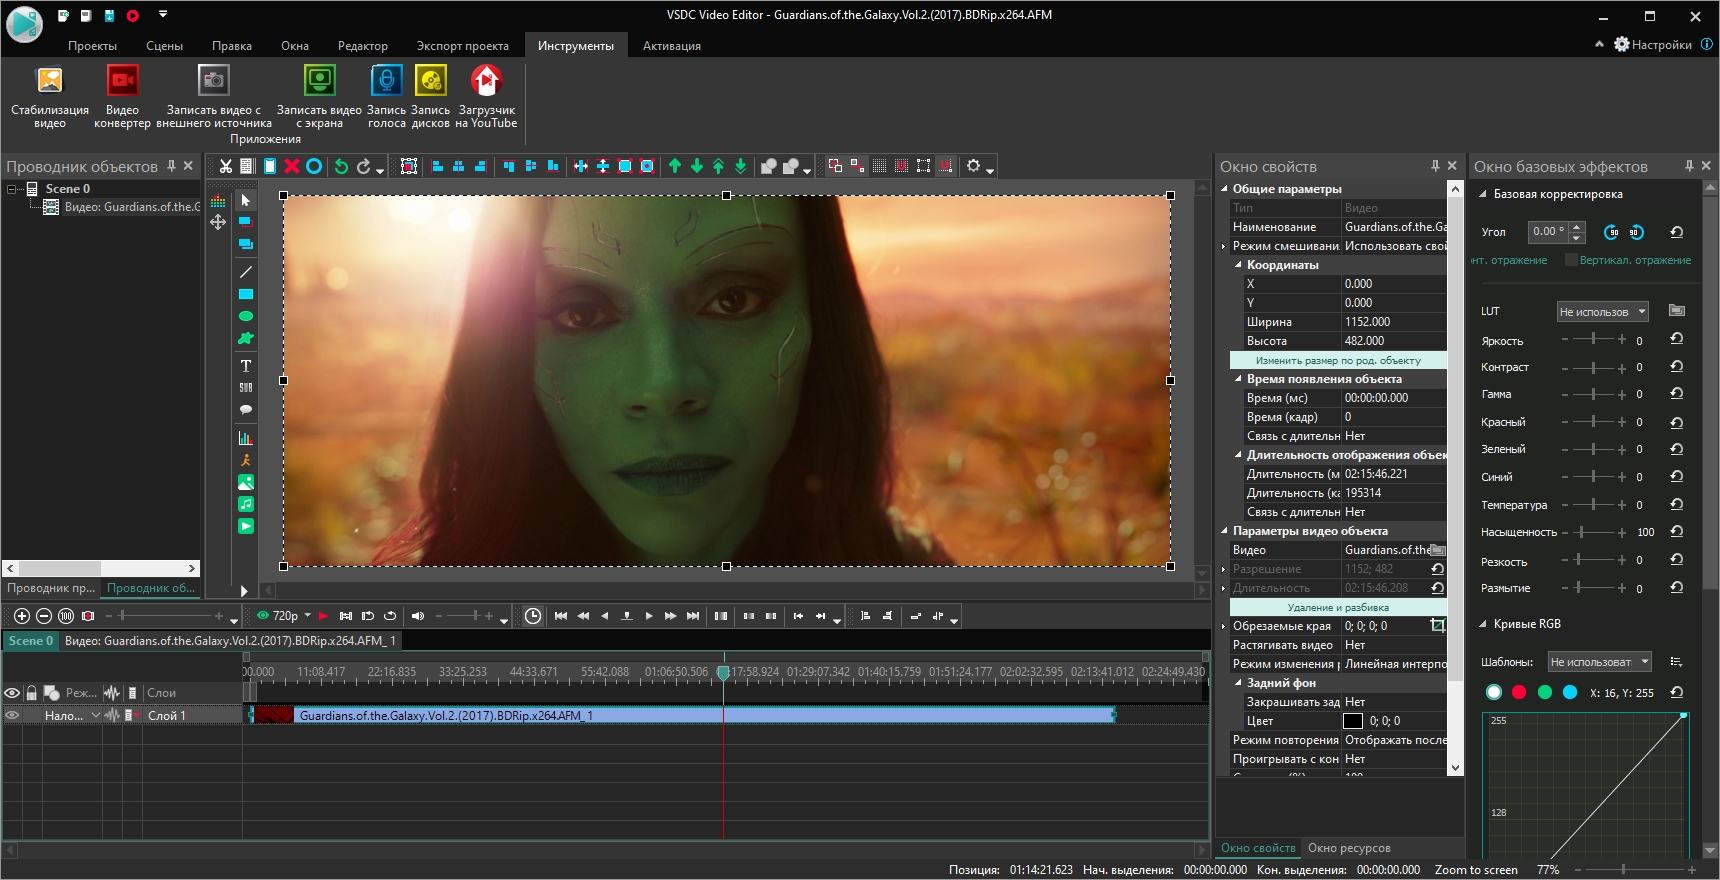Image resolution: width=1720 pixels, height=880 pixels.
Task: Collapse the Scene 0 tree node
Action: tap(12, 189)
